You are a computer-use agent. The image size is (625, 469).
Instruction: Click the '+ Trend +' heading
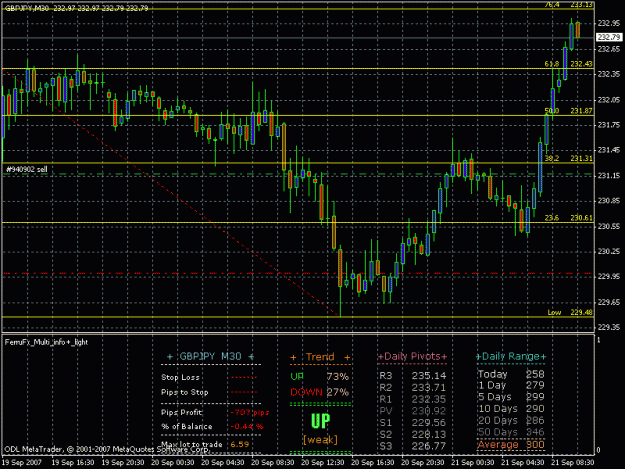point(320,357)
